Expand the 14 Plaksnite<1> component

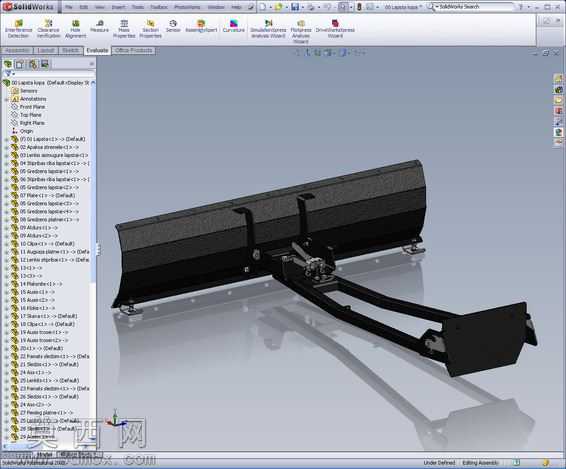click(x=6, y=284)
